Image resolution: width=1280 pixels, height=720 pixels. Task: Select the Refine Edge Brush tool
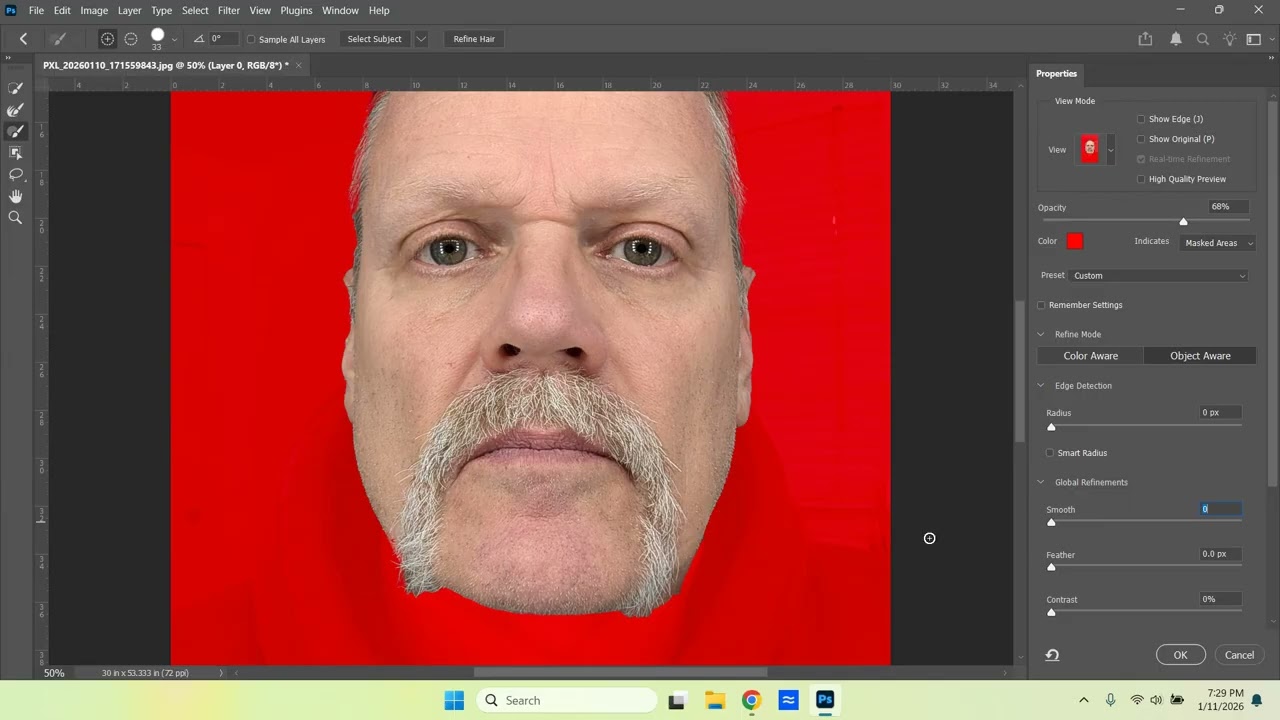(15, 110)
